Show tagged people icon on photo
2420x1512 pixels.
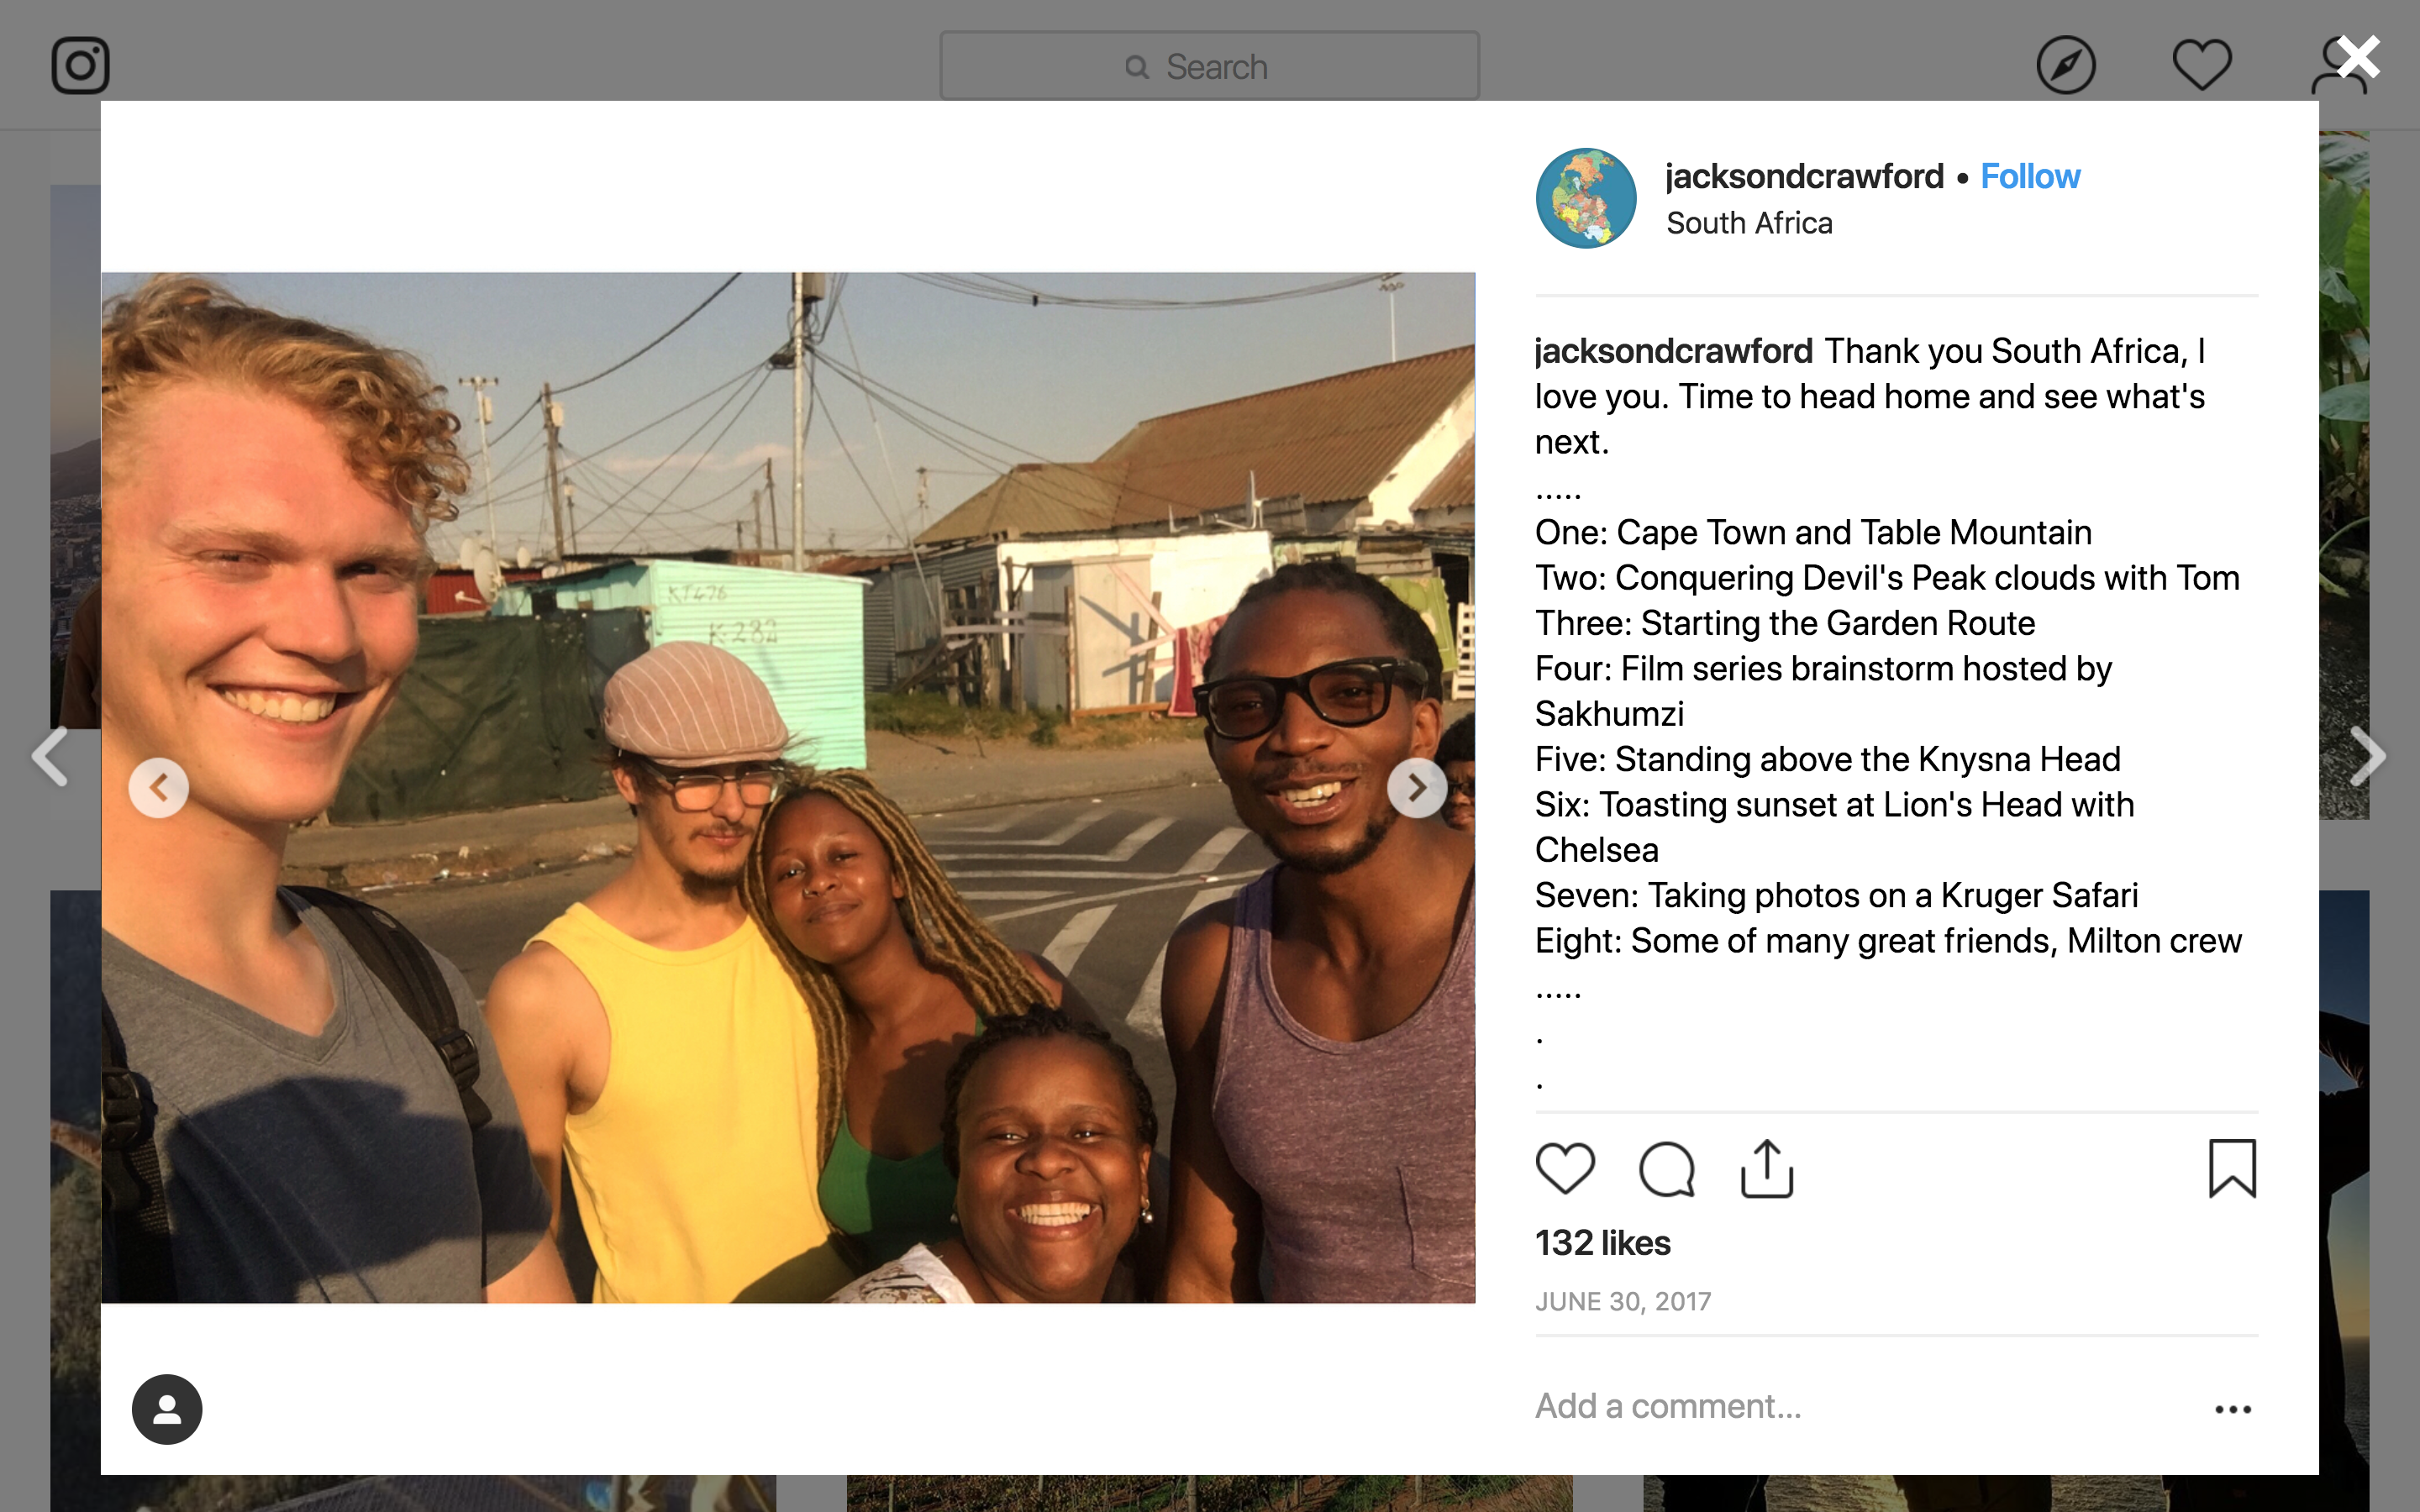click(x=167, y=1409)
